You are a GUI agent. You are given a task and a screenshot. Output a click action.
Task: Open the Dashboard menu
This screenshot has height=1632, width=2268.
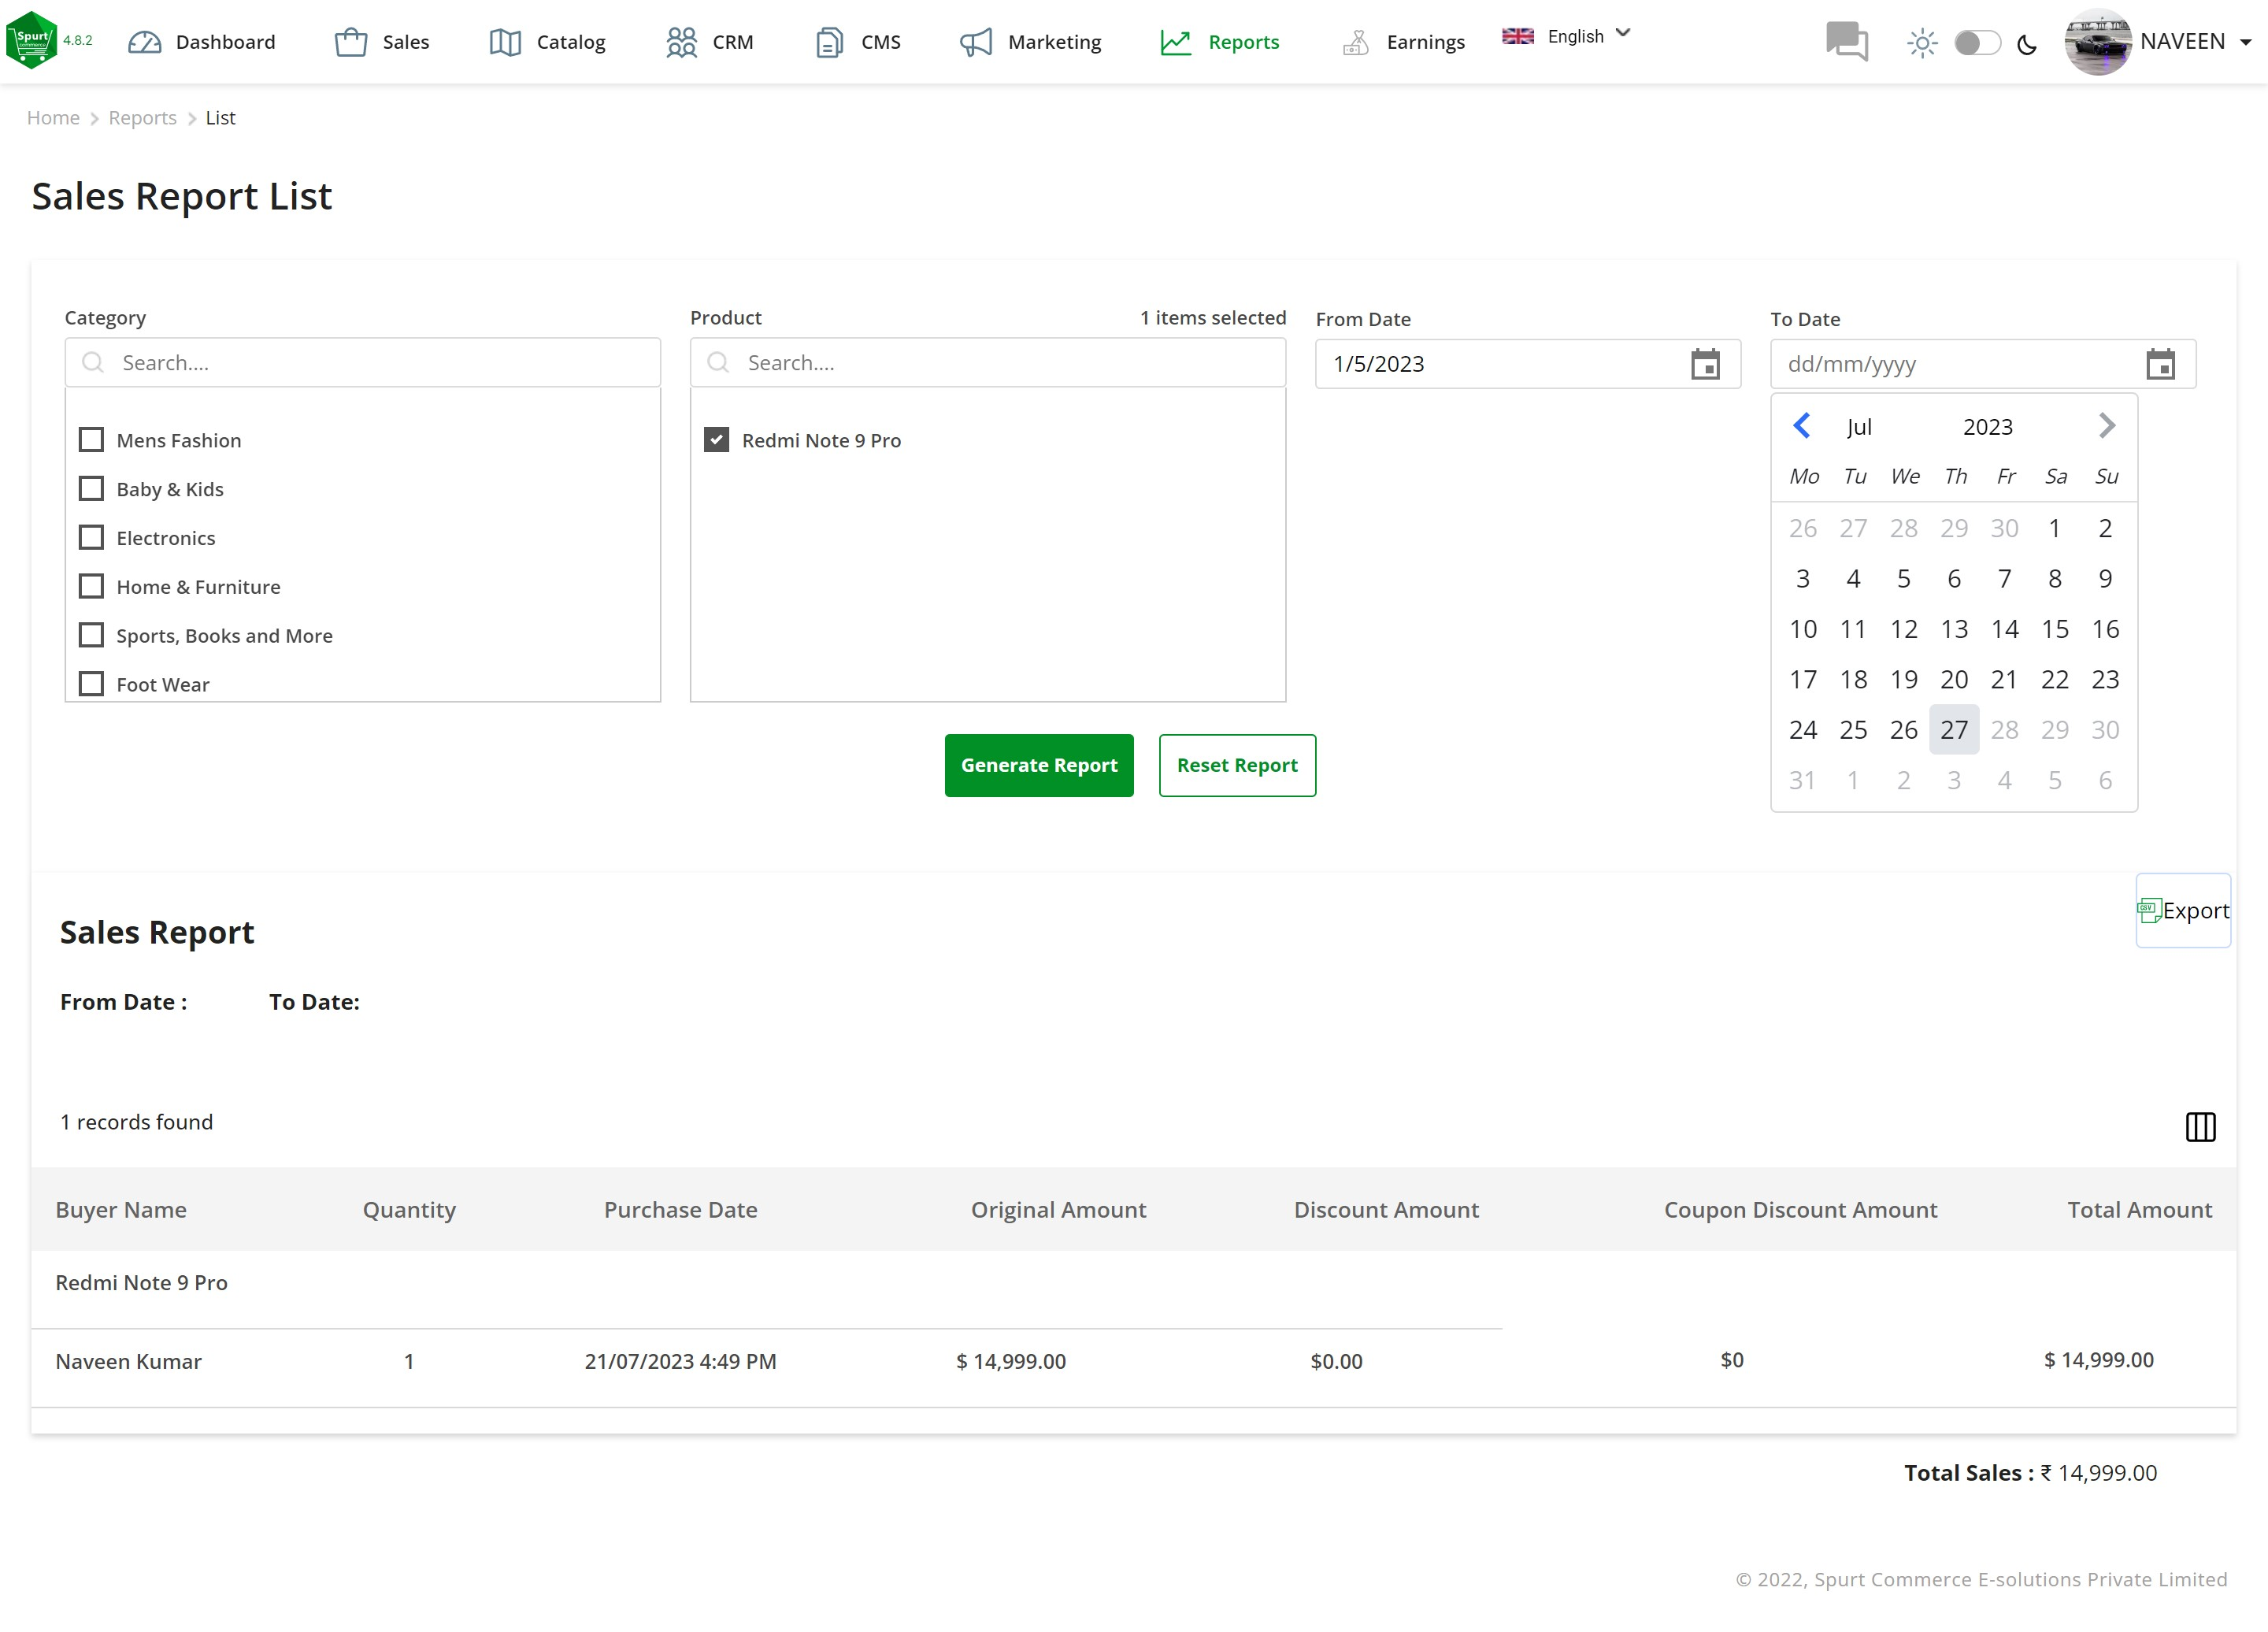point(202,42)
